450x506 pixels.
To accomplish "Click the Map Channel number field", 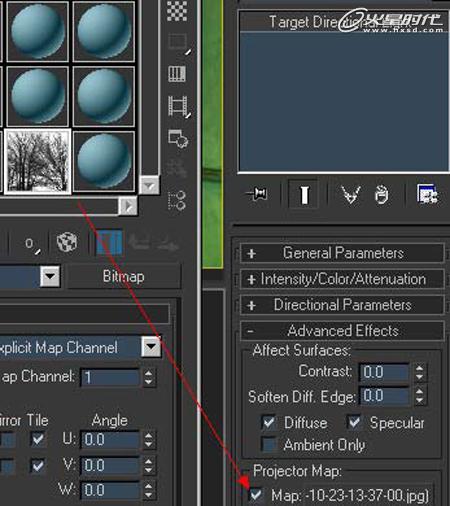I will [110, 377].
